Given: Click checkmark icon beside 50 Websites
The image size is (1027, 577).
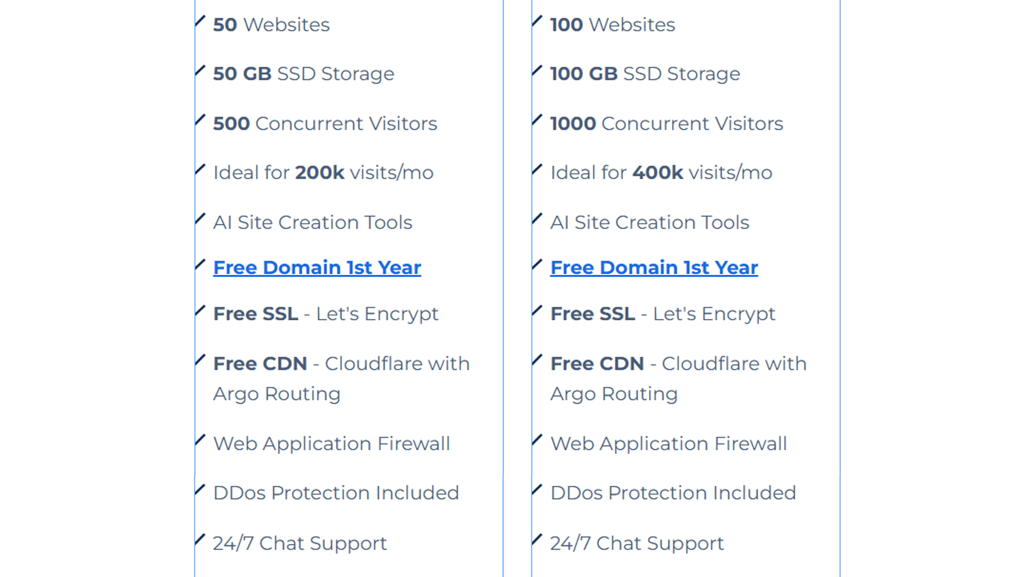Looking at the screenshot, I should click(x=200, y=22).
